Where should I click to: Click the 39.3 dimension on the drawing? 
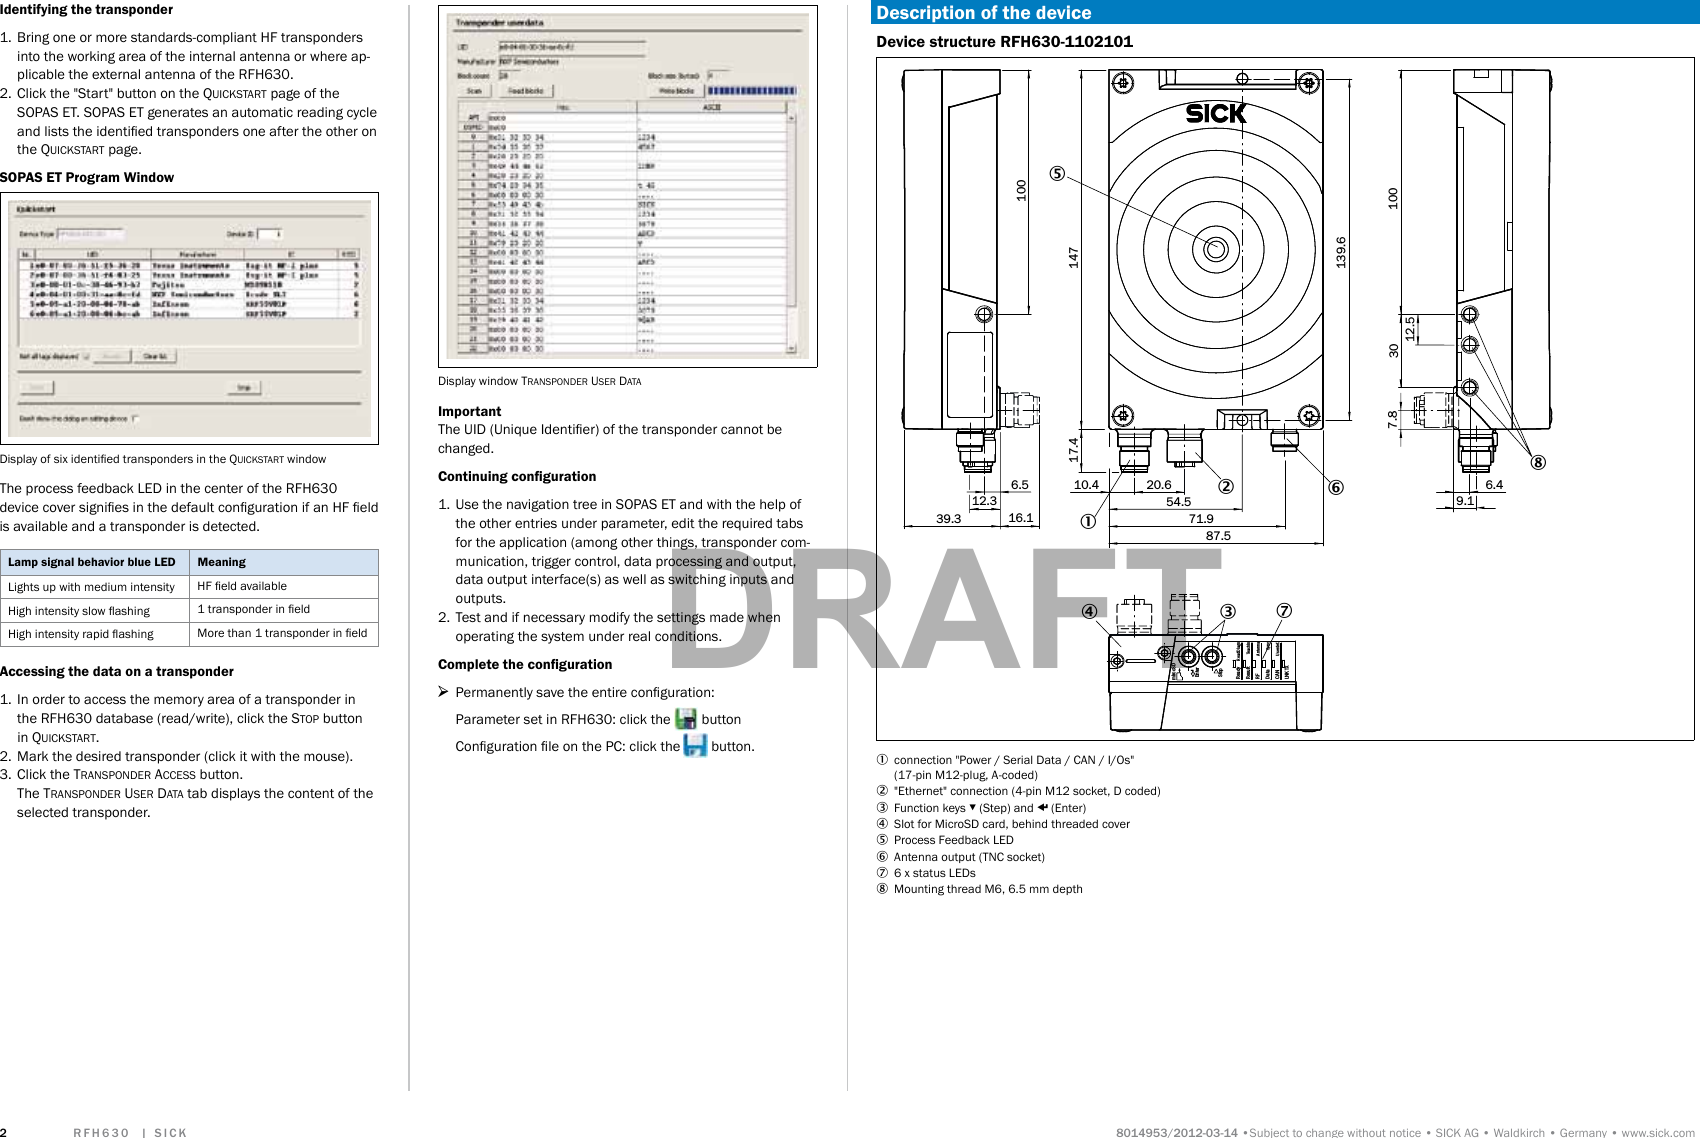pyautogui.click(x=948, y=519)
